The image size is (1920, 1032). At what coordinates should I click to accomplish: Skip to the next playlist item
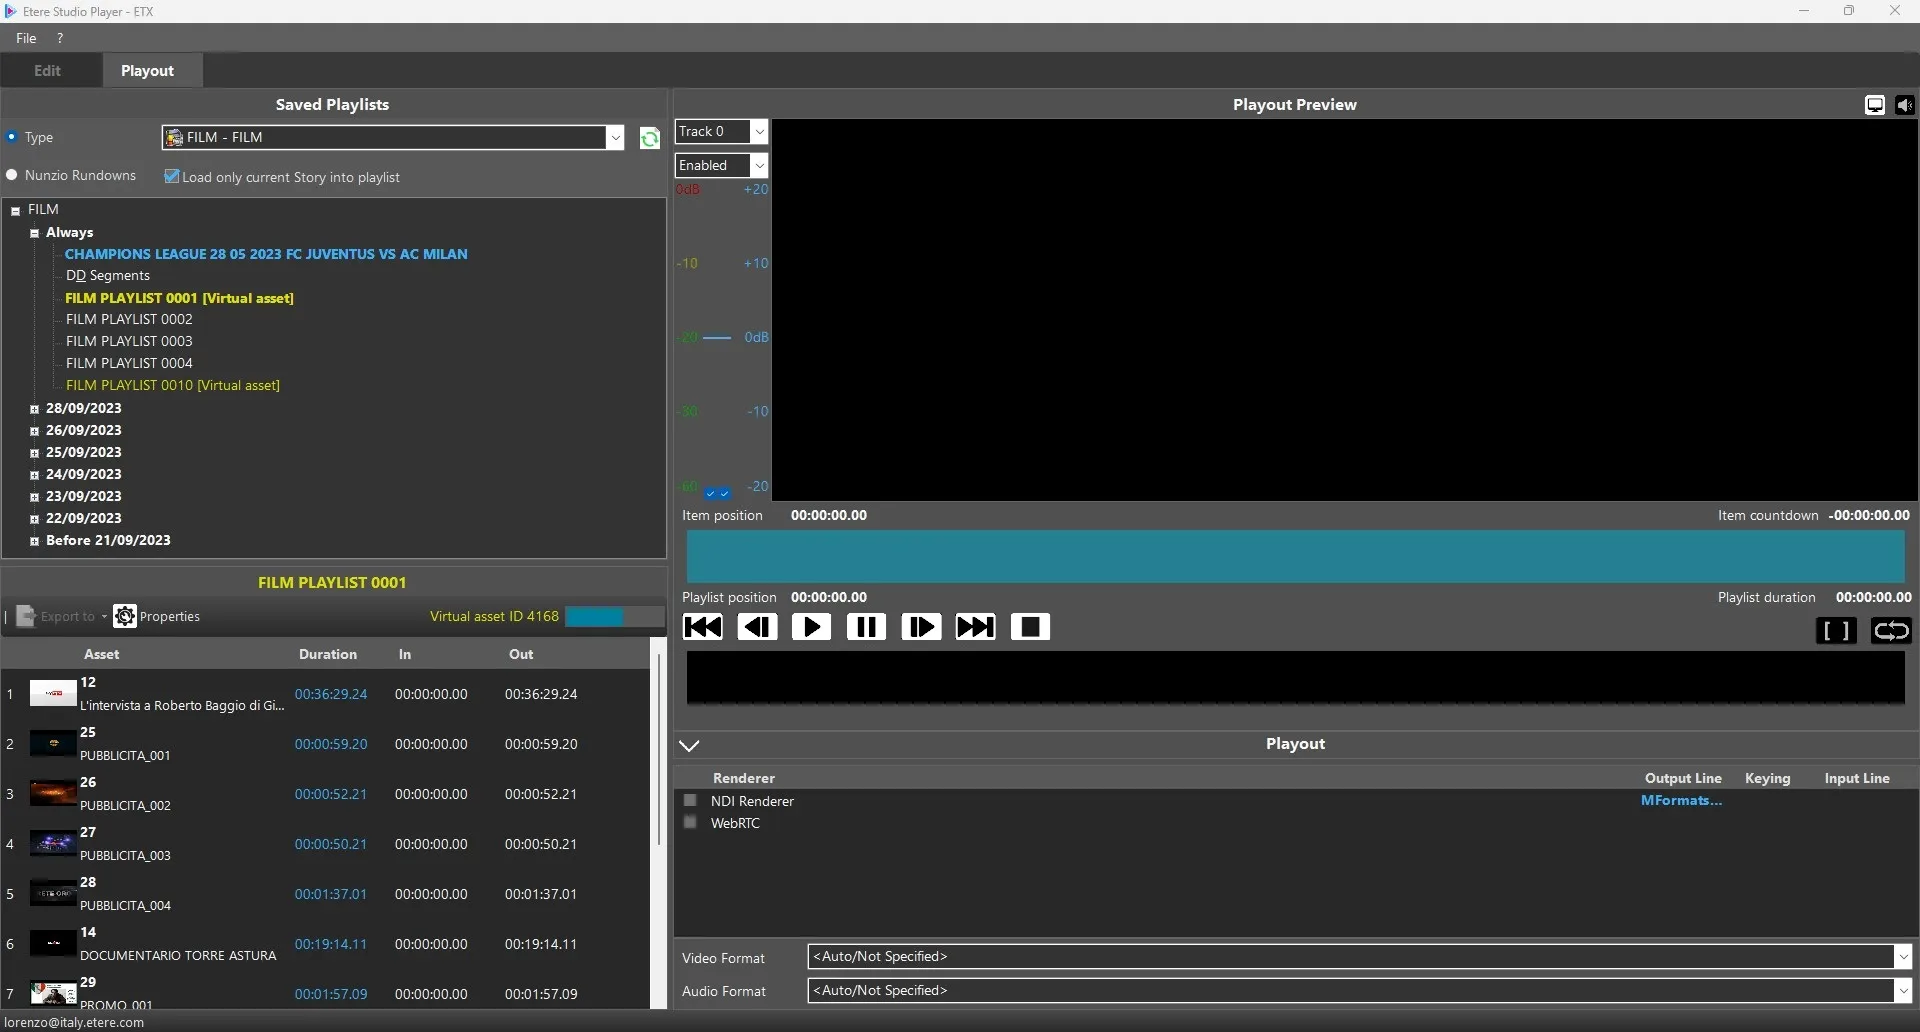[x=975, y=627]
